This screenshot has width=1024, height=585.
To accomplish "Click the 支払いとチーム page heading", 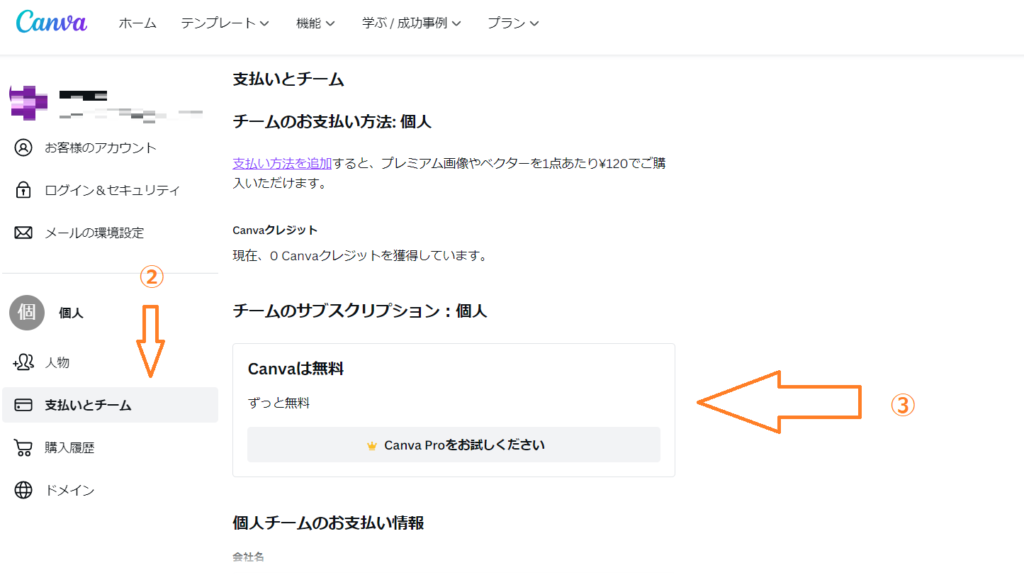I will tap(288, 79).
